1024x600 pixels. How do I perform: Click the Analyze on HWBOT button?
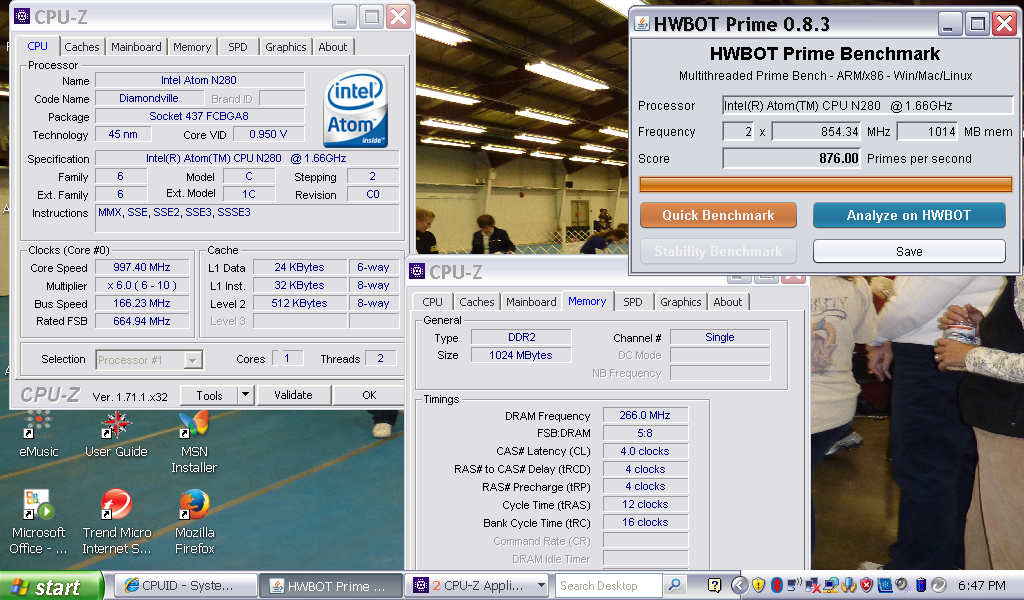point(909,215)
